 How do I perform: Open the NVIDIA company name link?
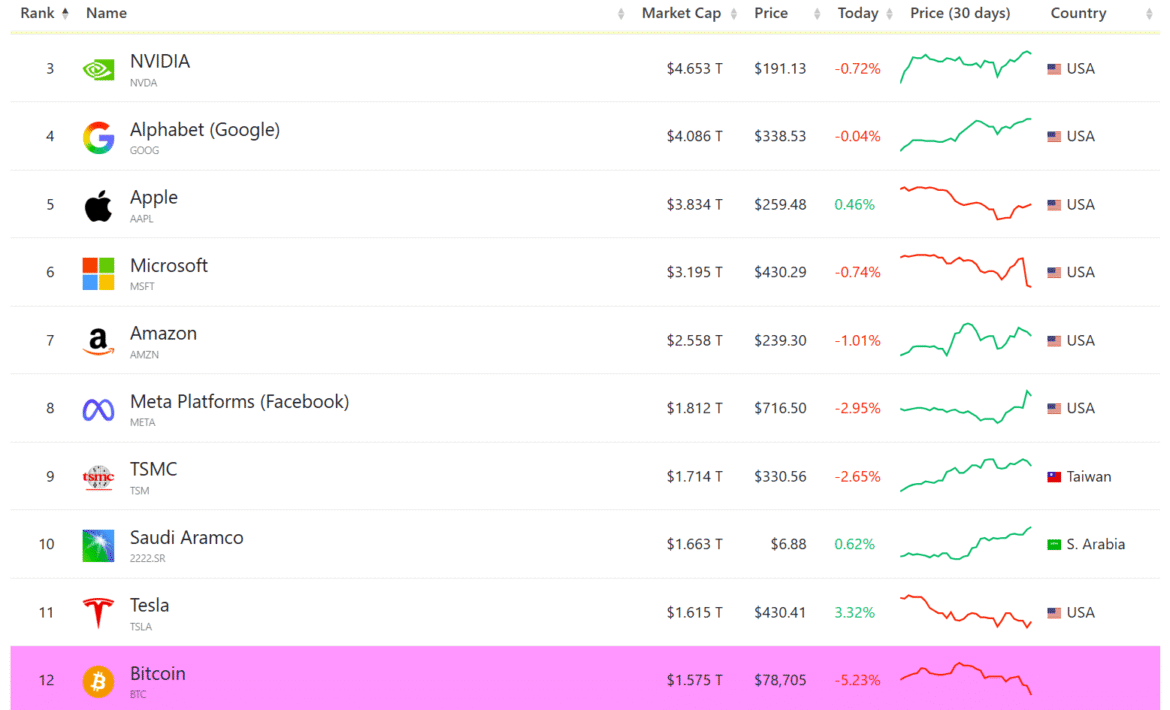[x=160, y=61]
